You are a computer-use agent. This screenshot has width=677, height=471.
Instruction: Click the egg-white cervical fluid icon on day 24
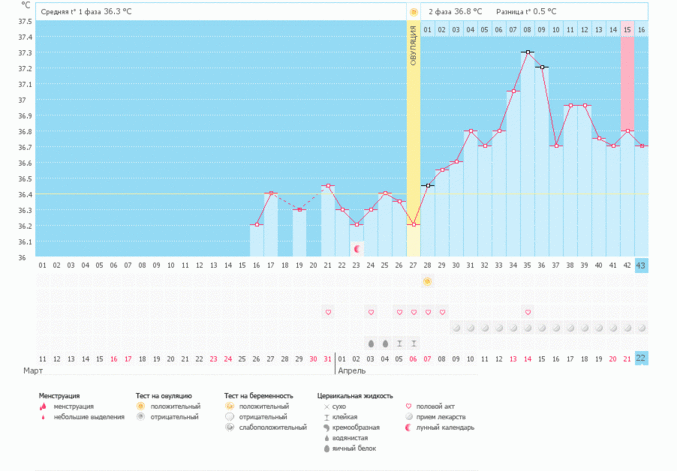371,344
